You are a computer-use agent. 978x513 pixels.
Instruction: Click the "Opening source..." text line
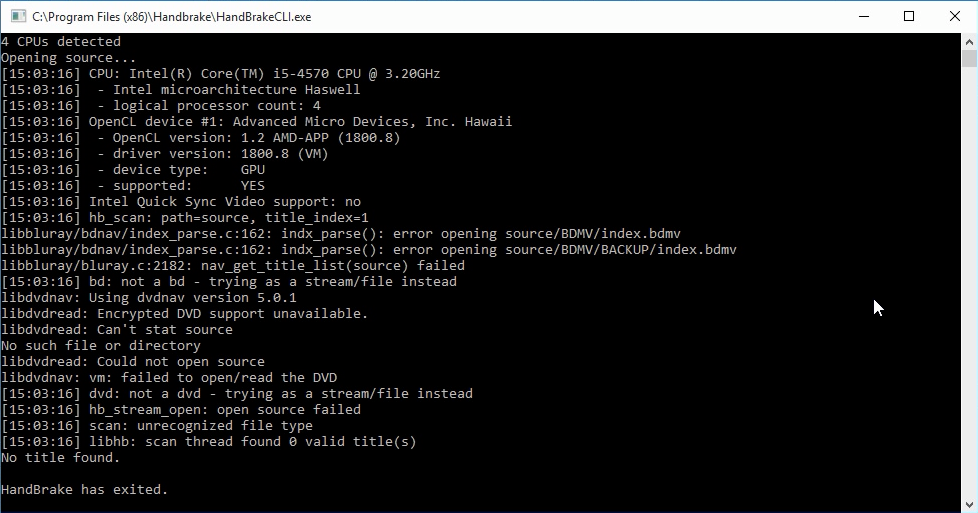pos(69,57)
